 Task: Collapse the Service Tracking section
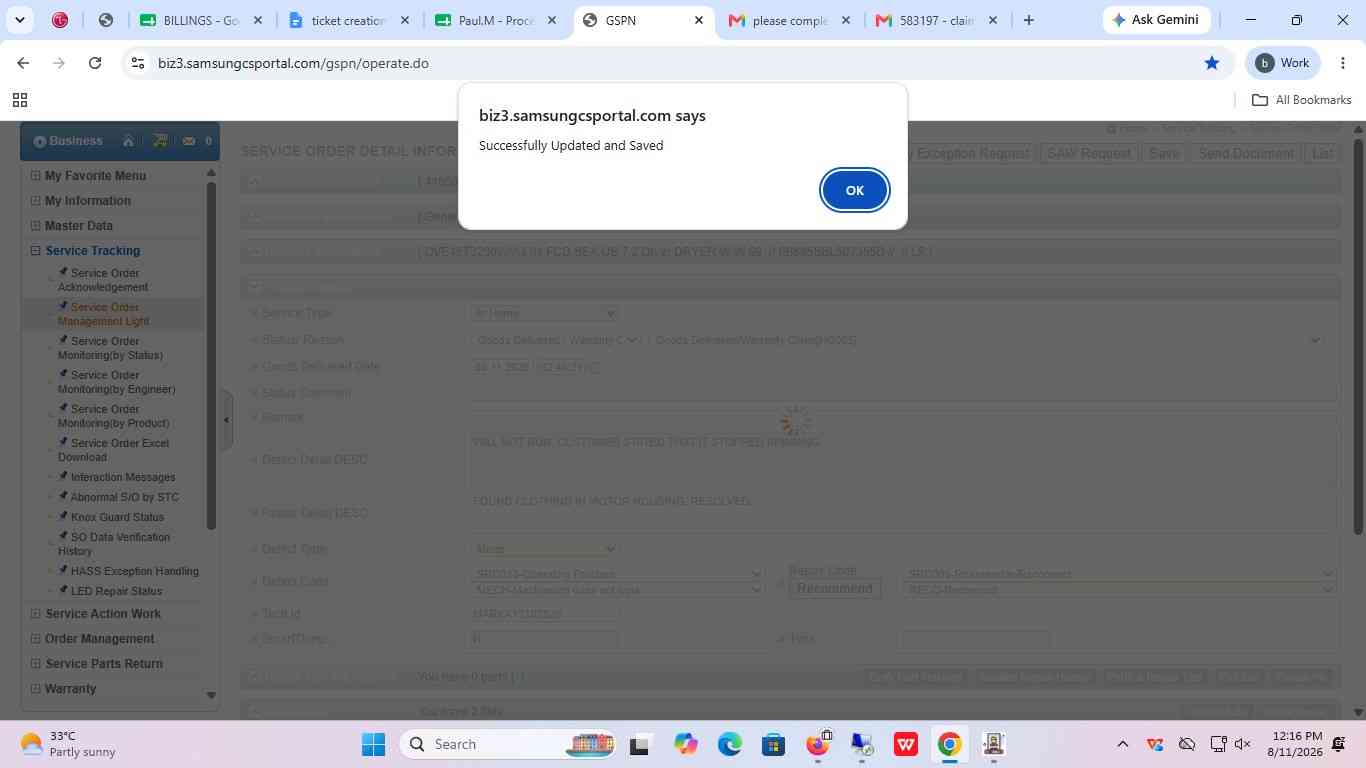[36, 251]
